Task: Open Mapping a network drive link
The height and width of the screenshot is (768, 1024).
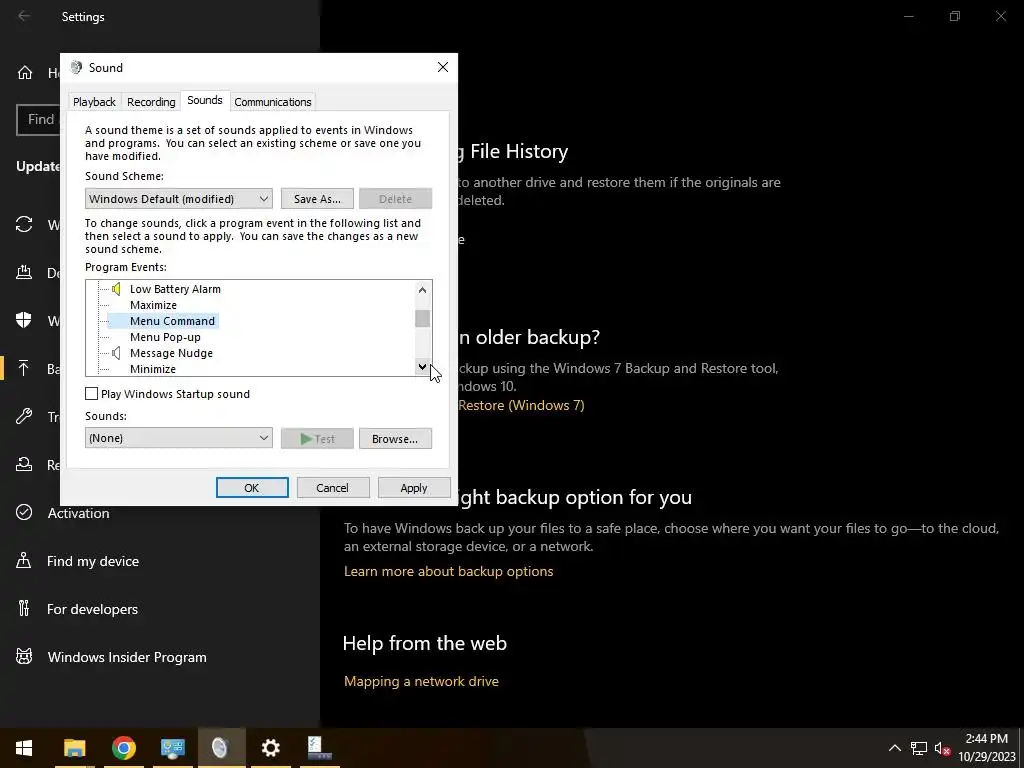Action: 421,681
